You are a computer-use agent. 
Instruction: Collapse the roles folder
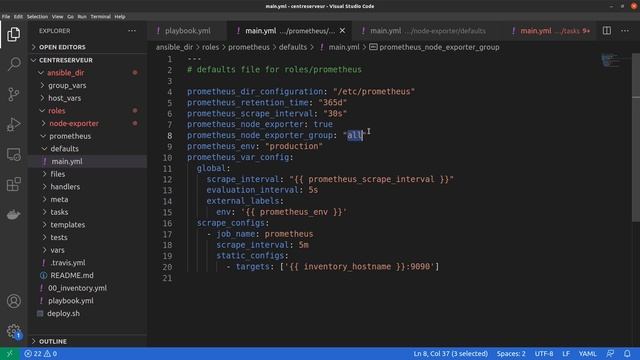click(x=56, y=111)
